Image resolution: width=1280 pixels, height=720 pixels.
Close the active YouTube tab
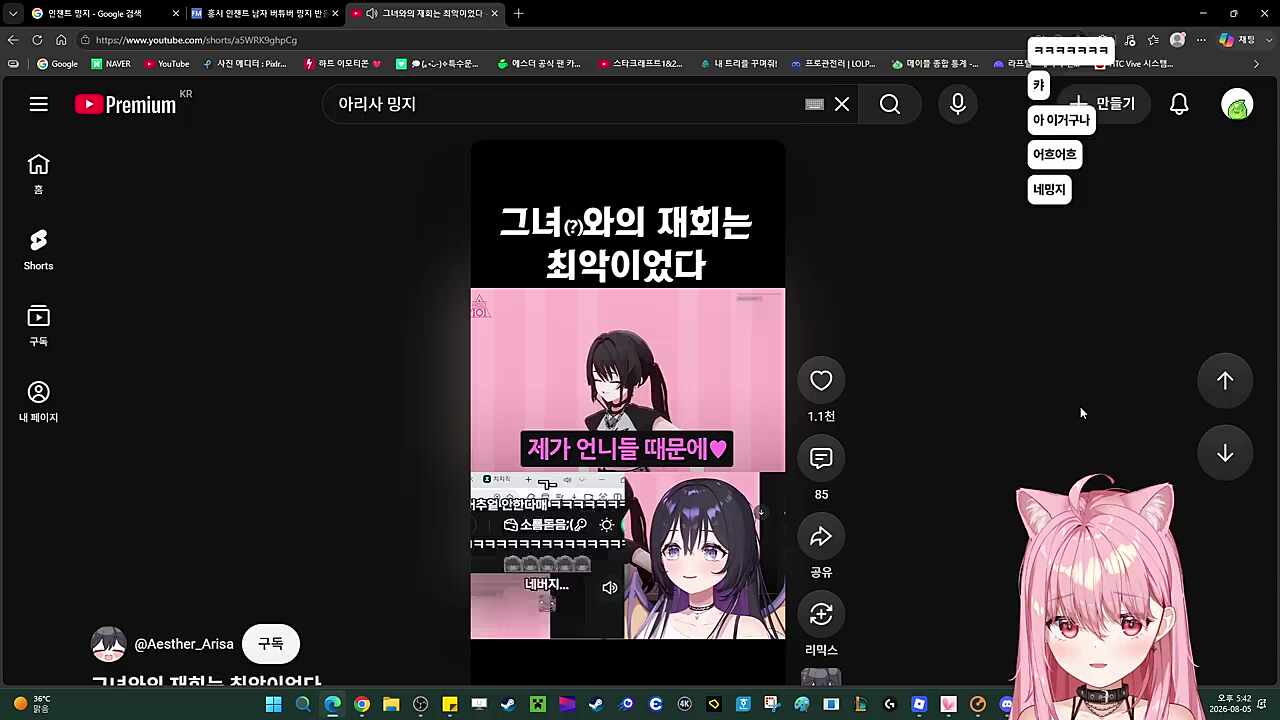point(494,14)
